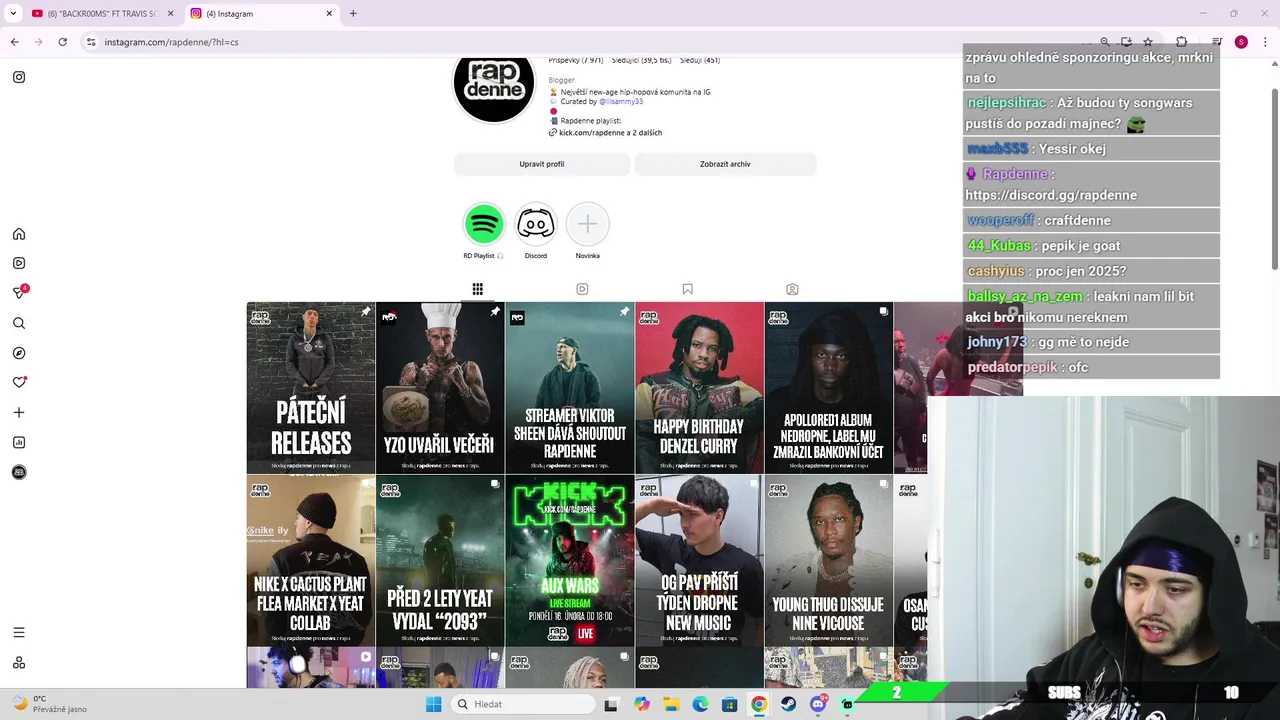The image size is (1280, 720).
Task: Open the Sleduji following count
Action: coord(700,61)
